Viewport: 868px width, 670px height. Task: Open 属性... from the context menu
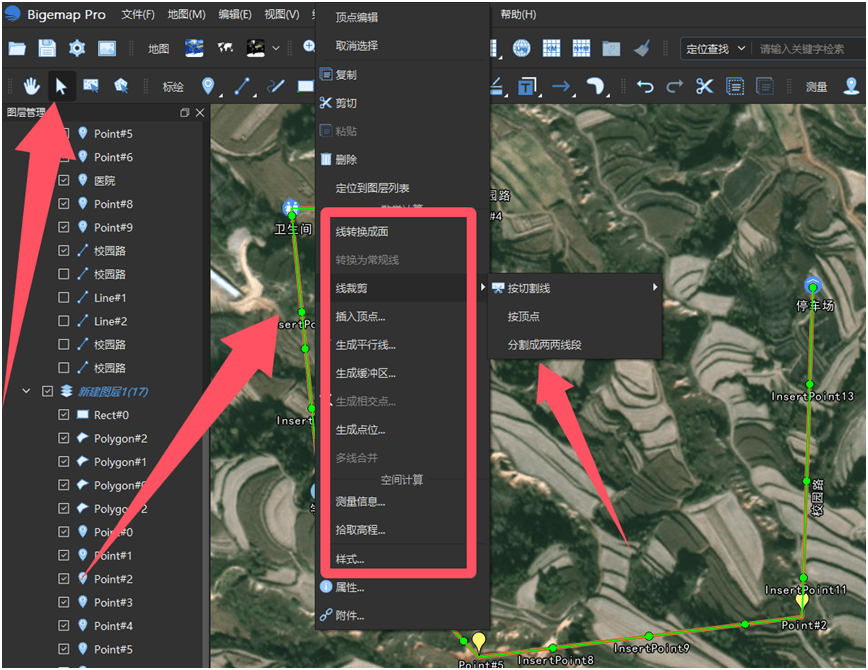tap(402, 587)
